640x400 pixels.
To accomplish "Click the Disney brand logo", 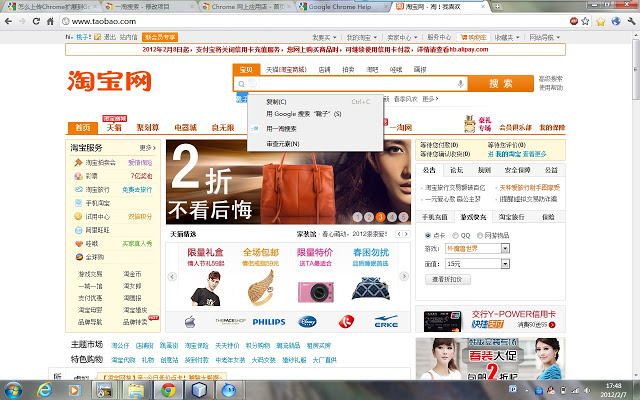I will click(x=307, y=322).
